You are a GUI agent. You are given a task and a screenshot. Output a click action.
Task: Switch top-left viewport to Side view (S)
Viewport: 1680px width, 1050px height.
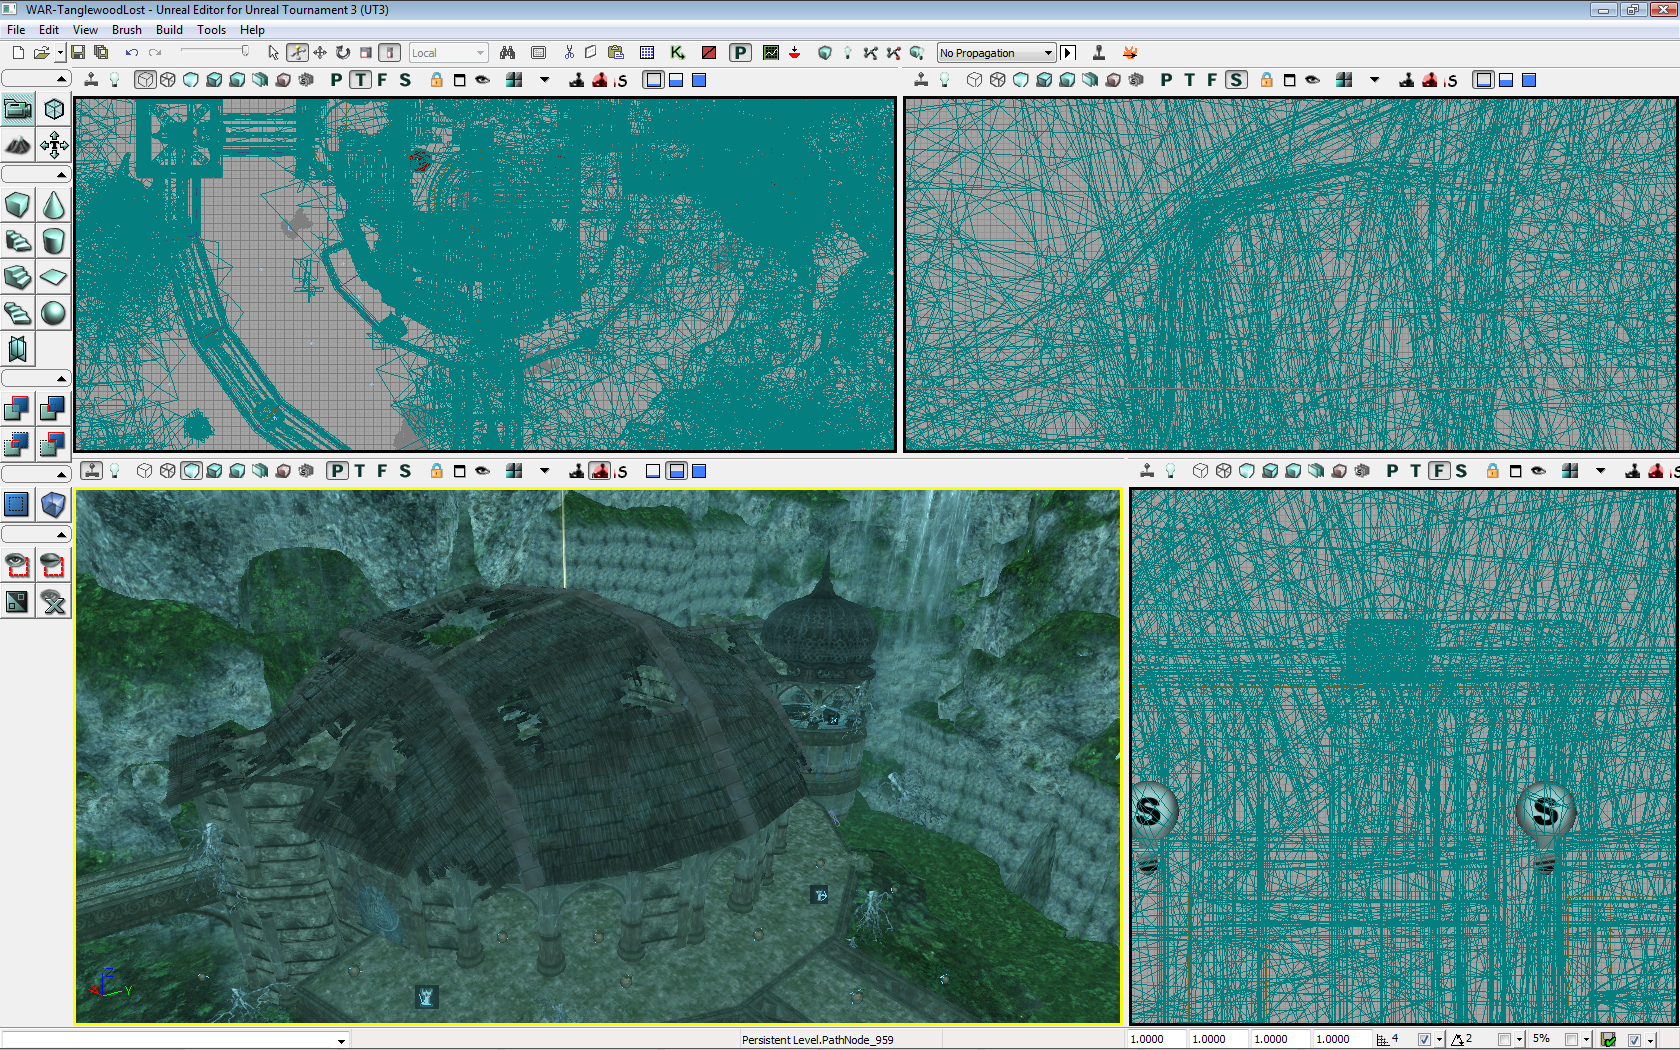[x=405, y=80]
